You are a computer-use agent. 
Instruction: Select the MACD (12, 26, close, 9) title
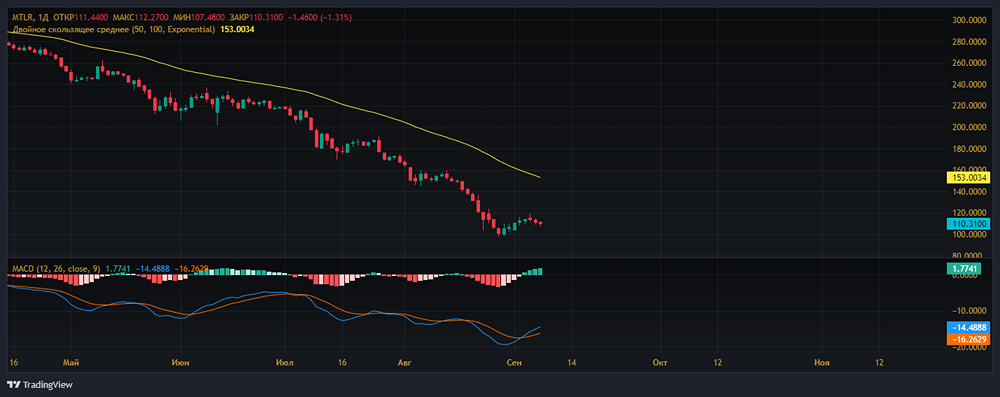[55, 269]
